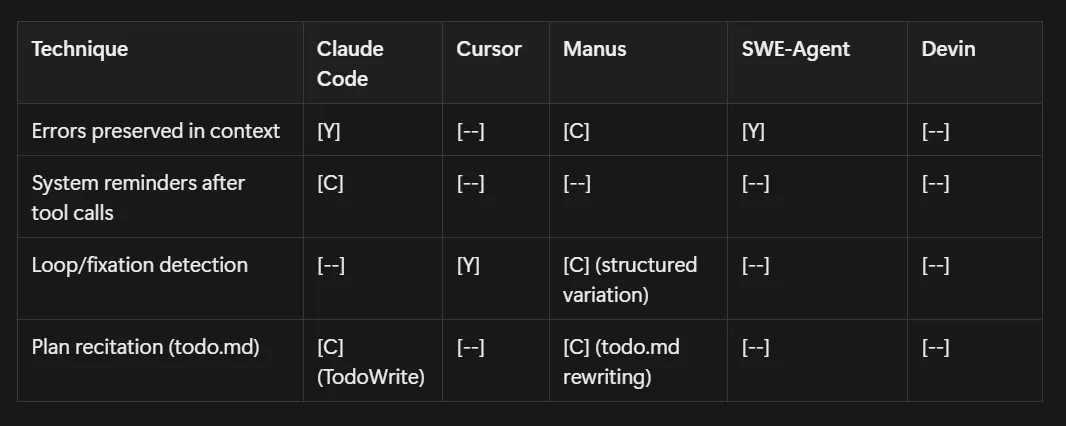Click the 'Loop/fixation detection' row label
Screen dimensions: 1066x426
pyautogui.click(x=140, y=265)
